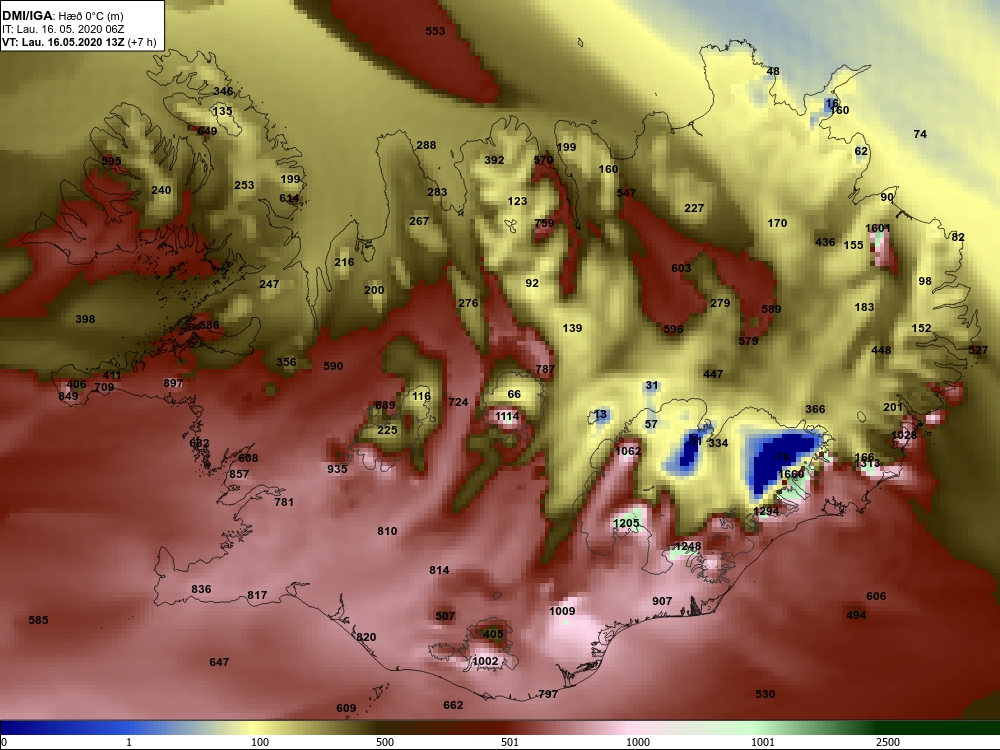The width and height of the screenshot is (1000, 750).
Task: Click the map value '527'
Action: (x=978, y=349)
